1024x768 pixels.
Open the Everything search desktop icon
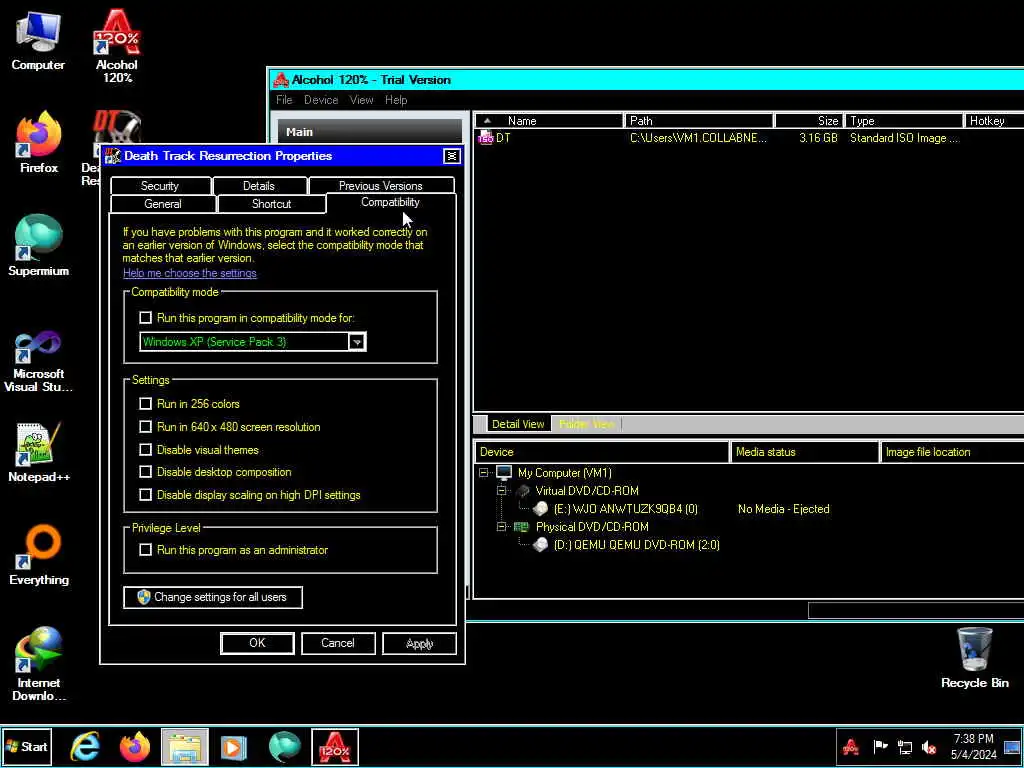pyautogui.click(x=39, y=555)
